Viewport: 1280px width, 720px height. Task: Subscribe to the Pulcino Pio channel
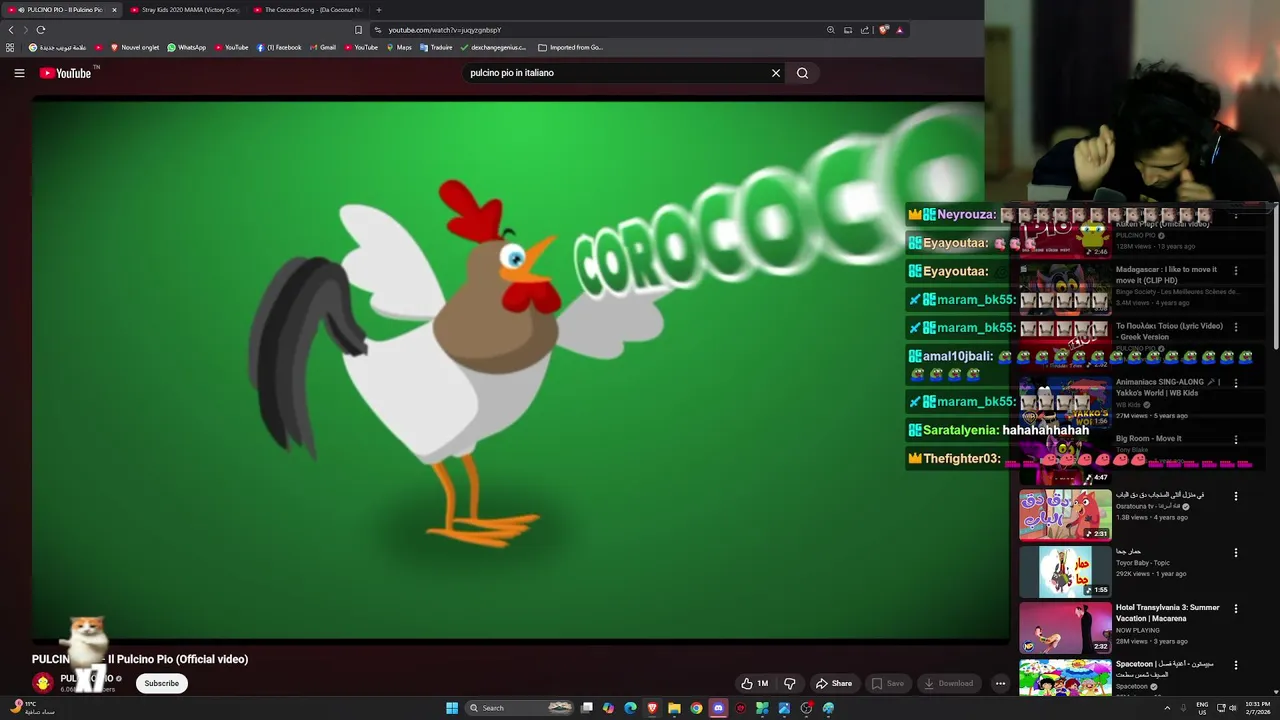click(161, 684)
